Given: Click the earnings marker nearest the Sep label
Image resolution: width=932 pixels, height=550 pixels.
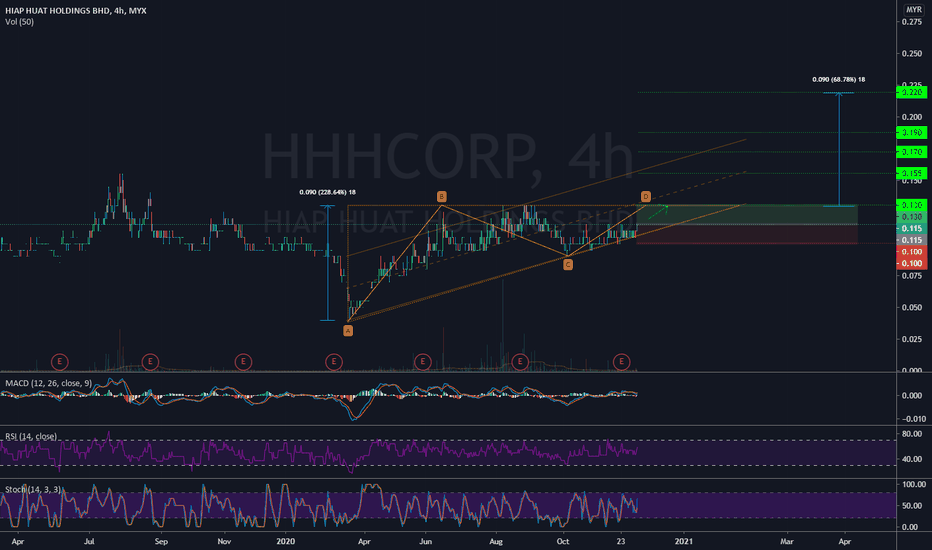Looking at the screenshot, I should pyautogui.click(x=150, y=362).
